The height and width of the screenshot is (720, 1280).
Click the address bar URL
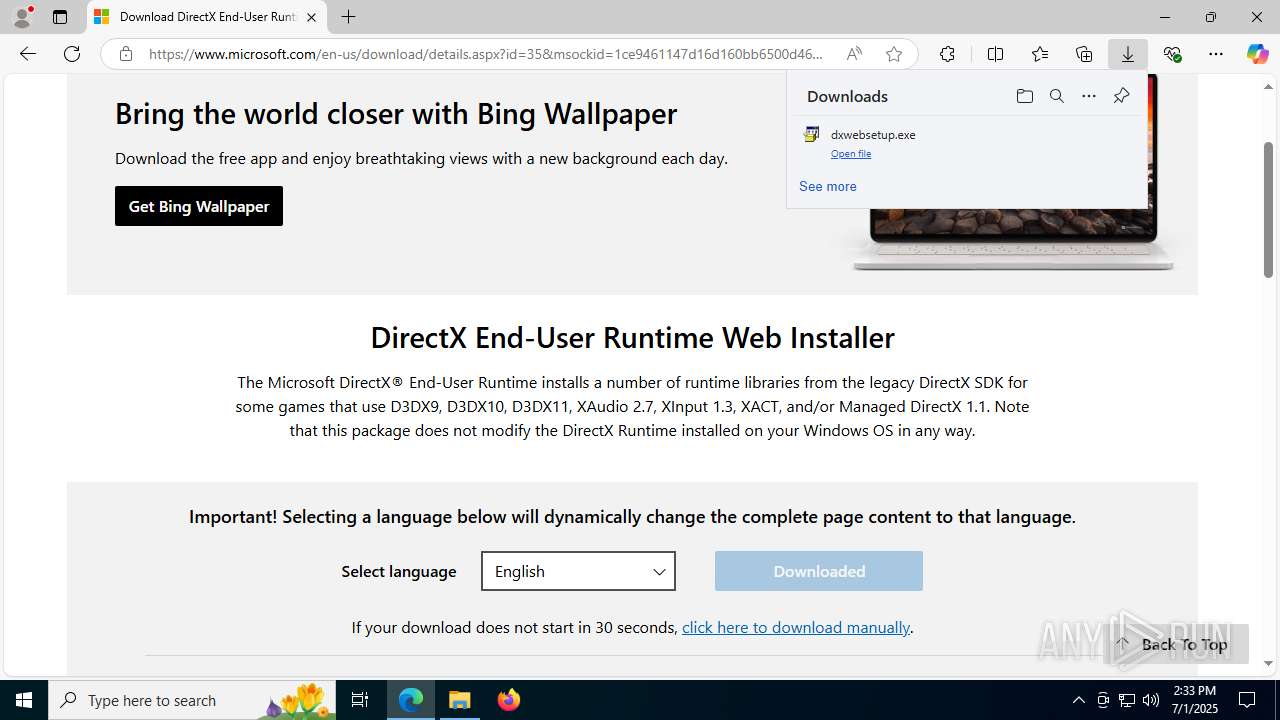point(486,54)
